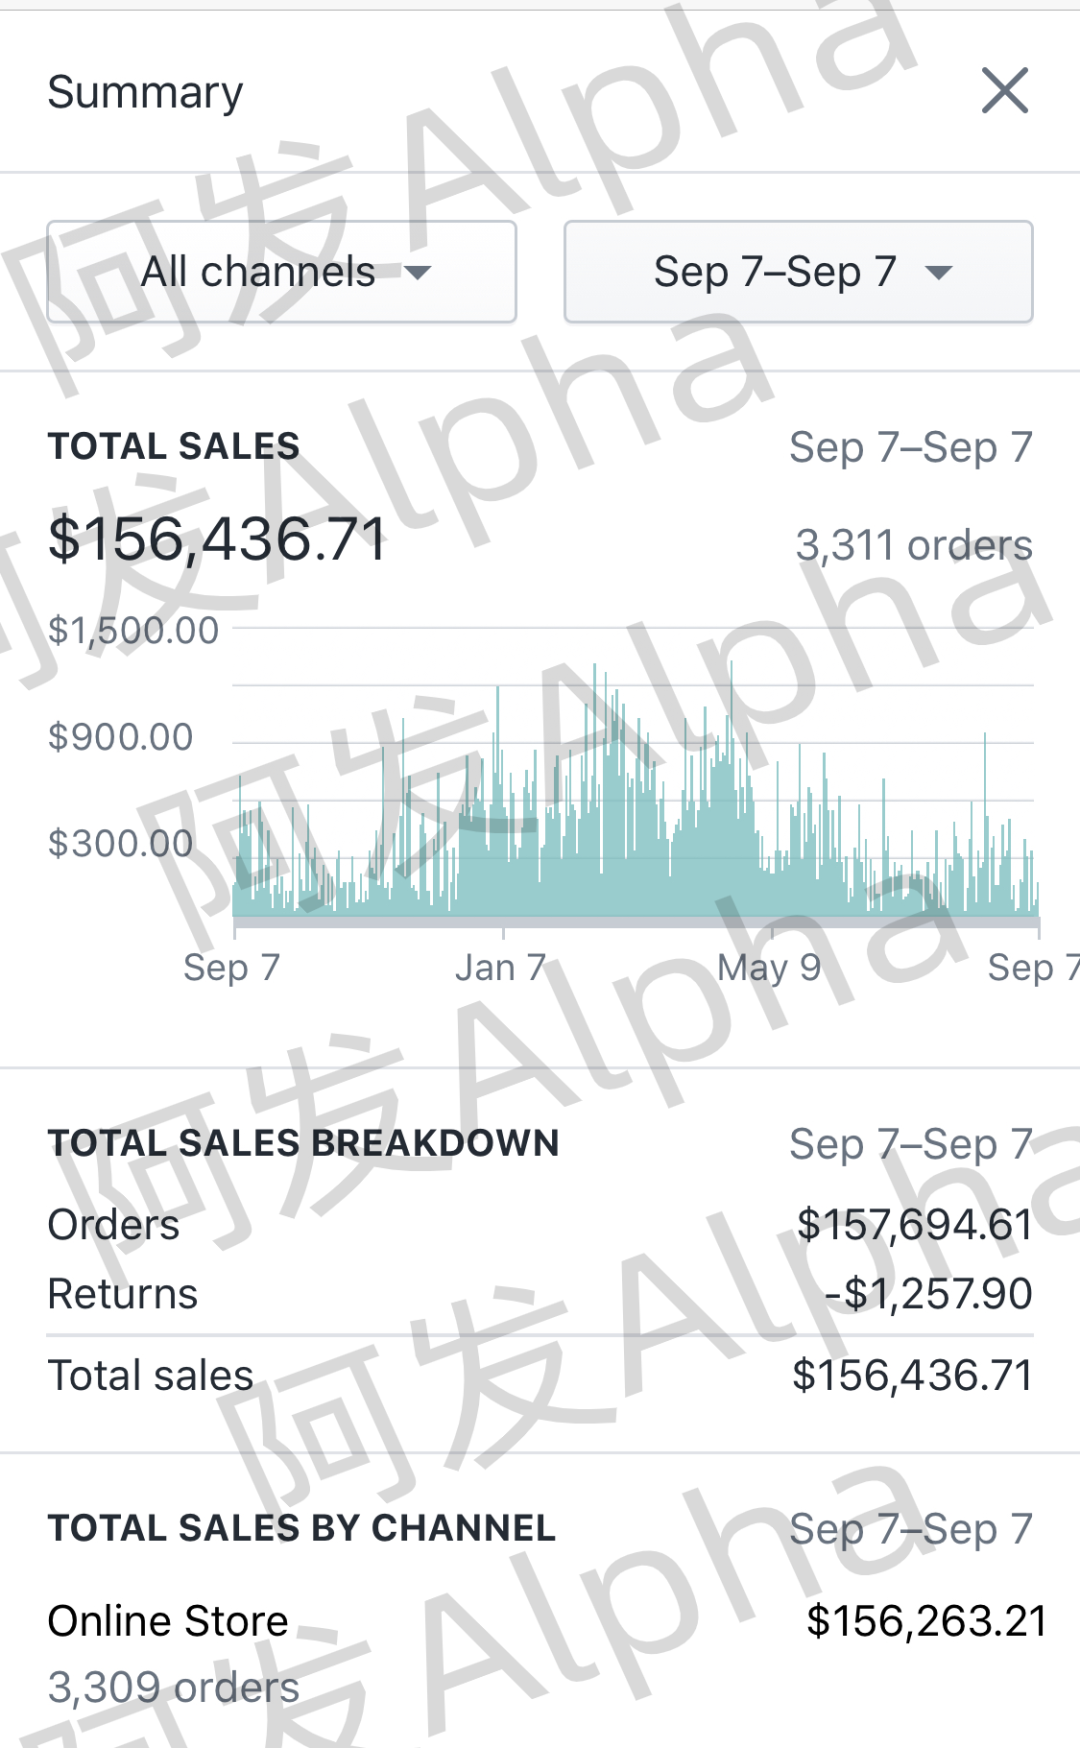1080x1748 pixels.
Task: Click the Returns row in the breakdown
Action: click(123, 1294)
